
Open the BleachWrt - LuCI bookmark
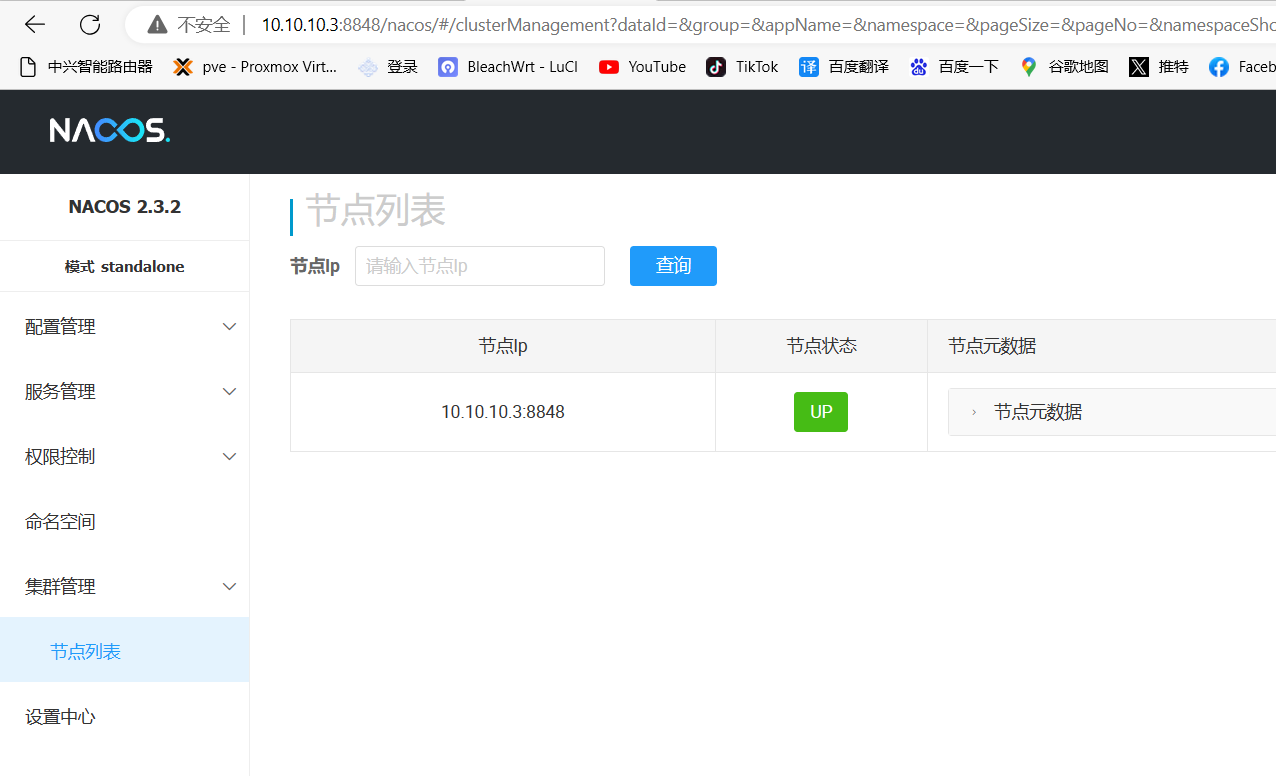coord(508,67)
